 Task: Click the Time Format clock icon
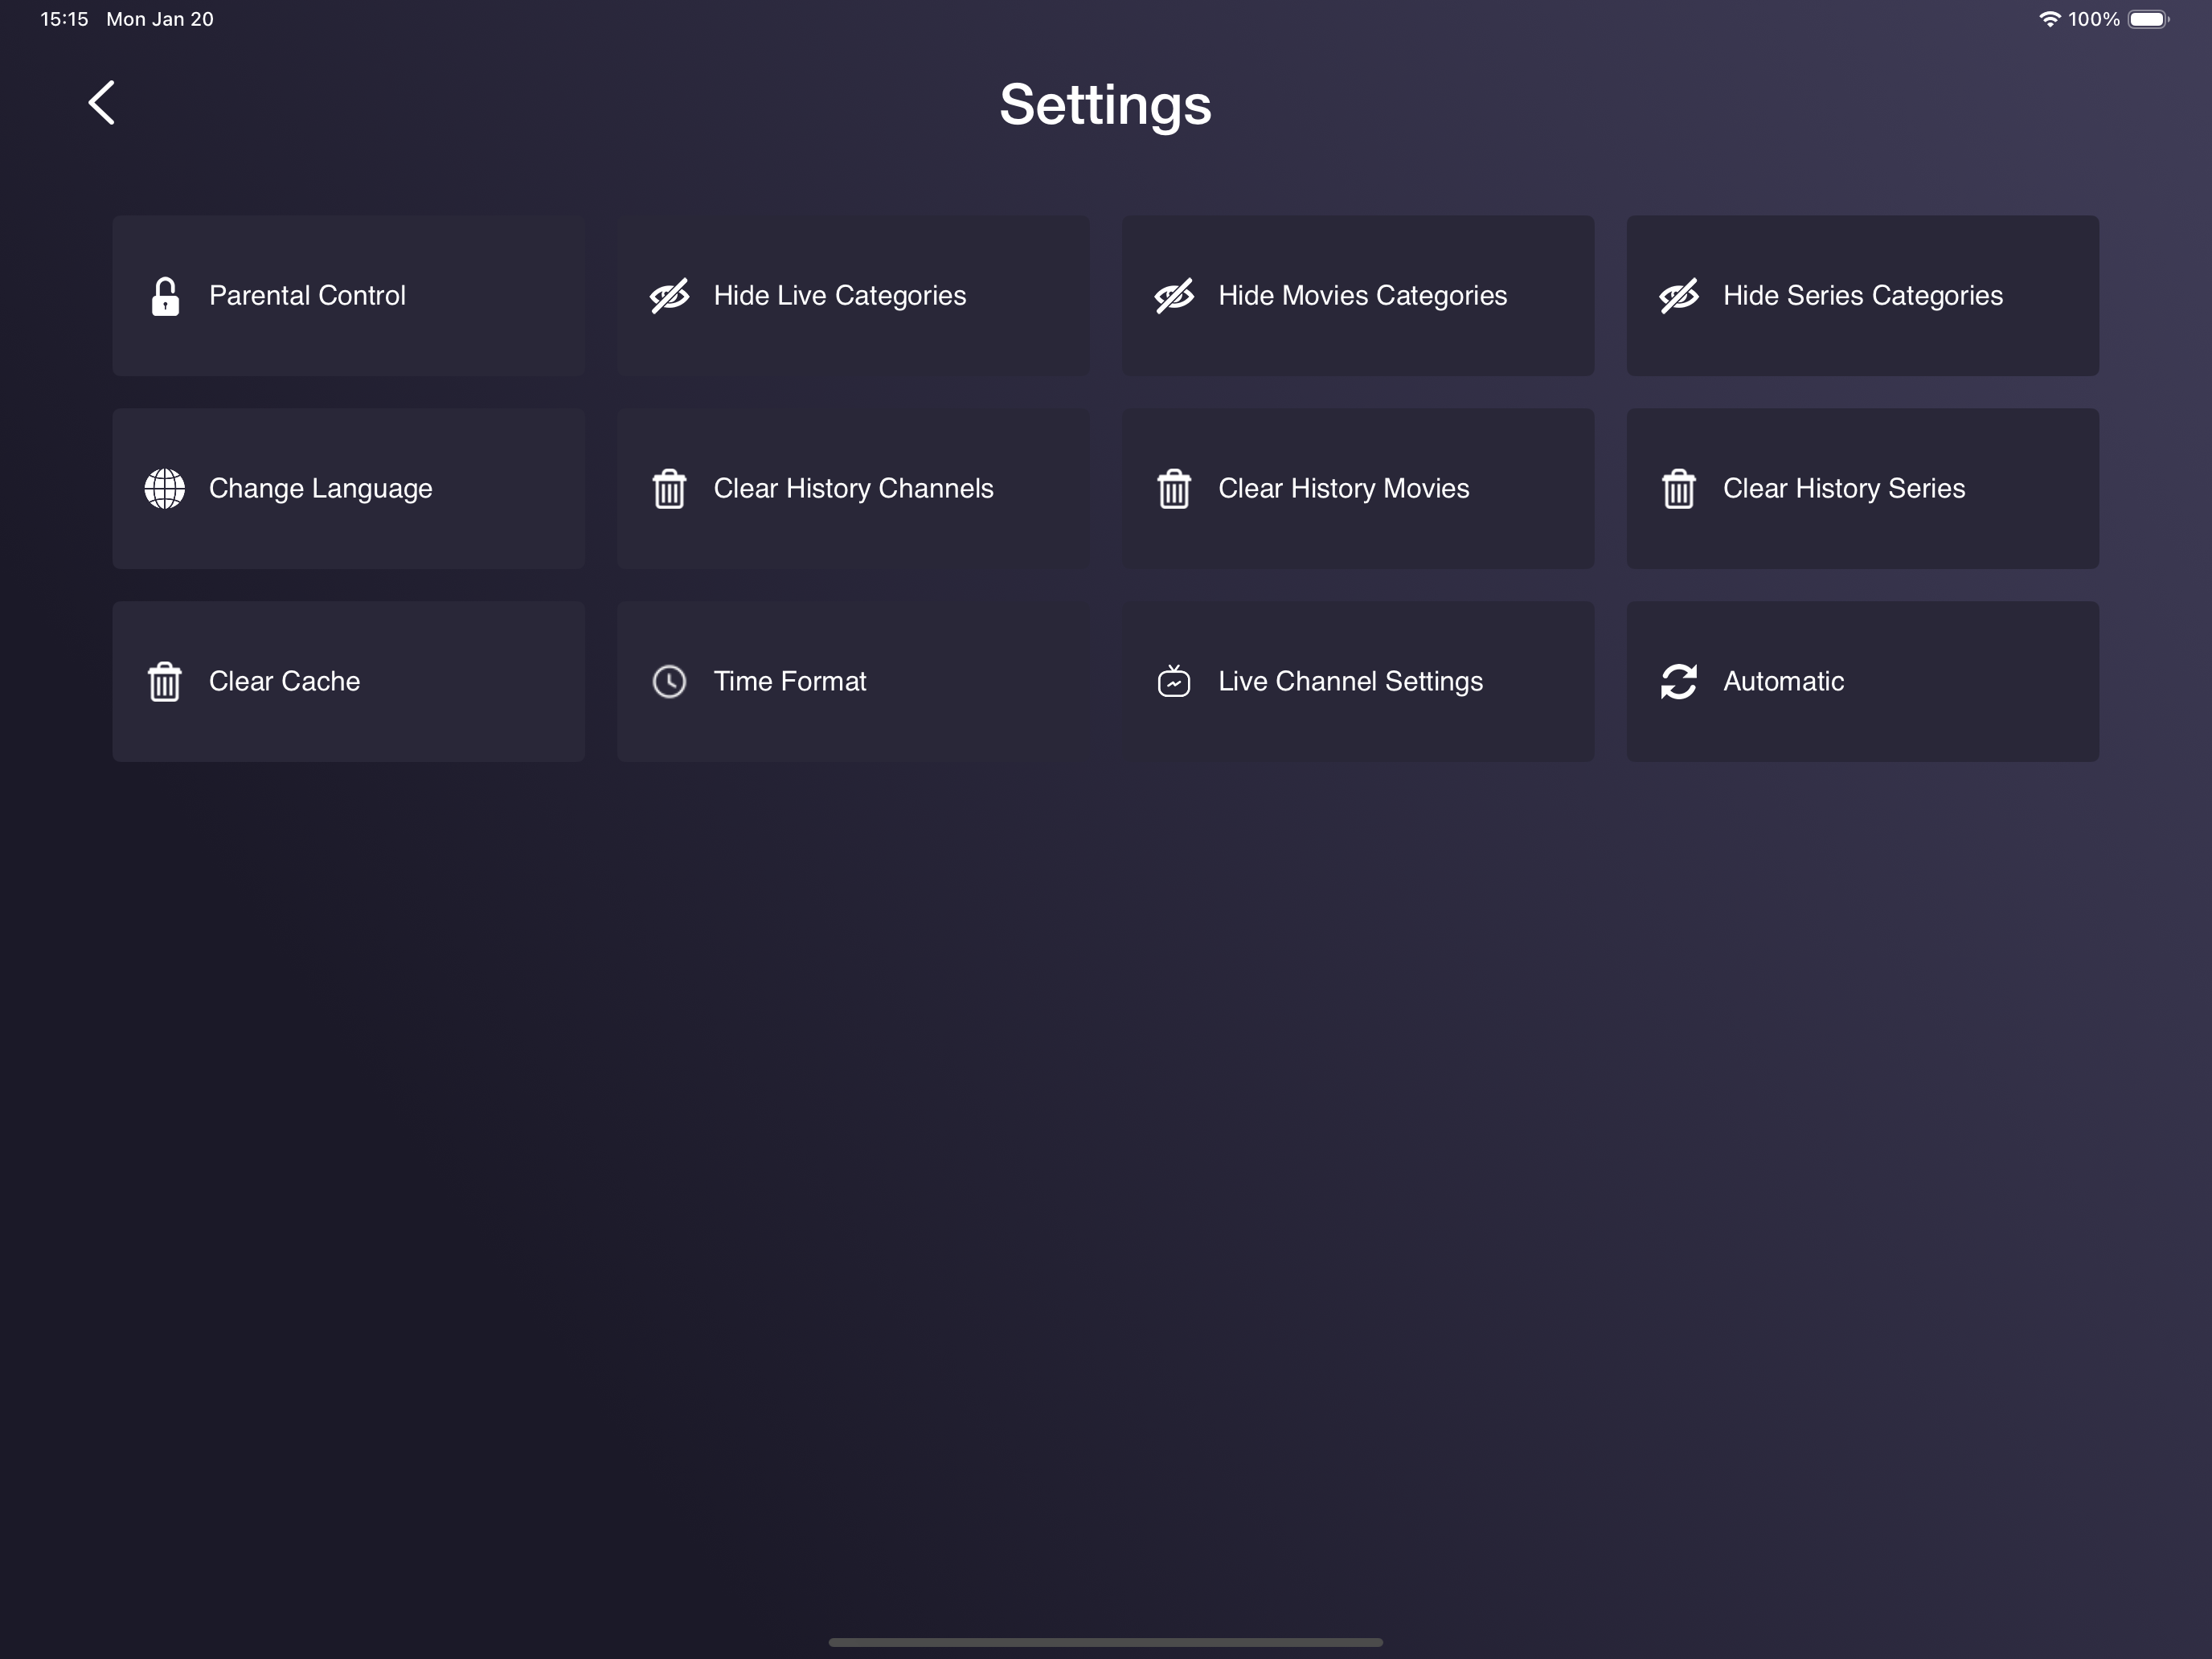(670, 681)
